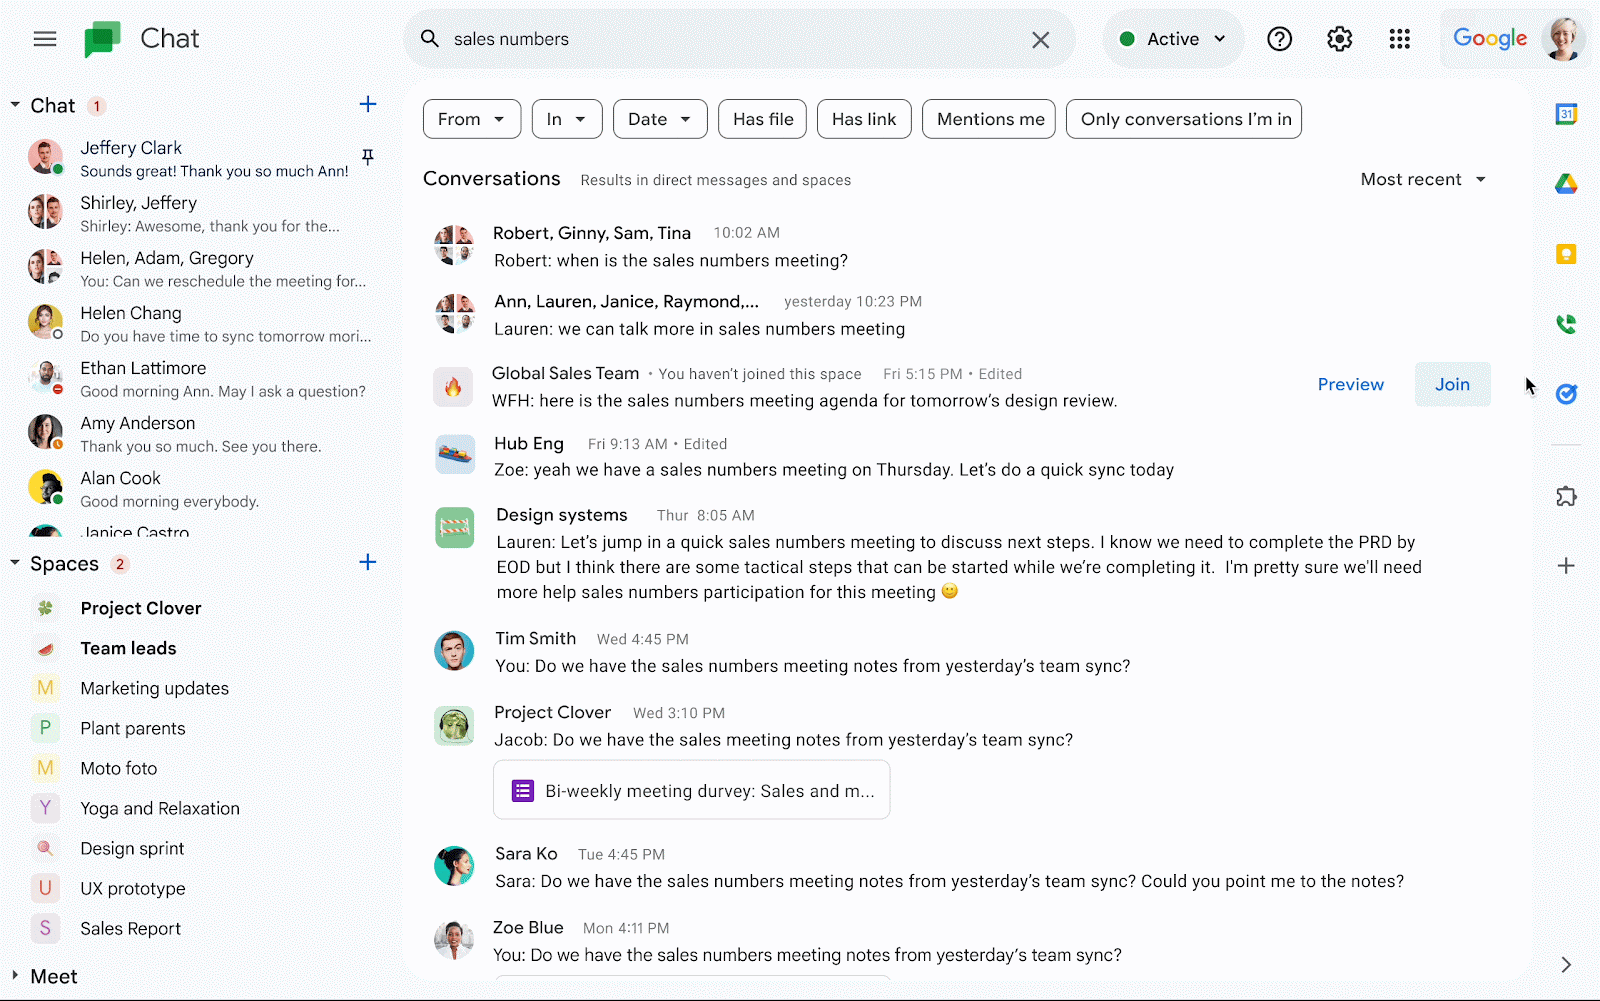Join the Global Sales Team space

tap(1452, 384)
